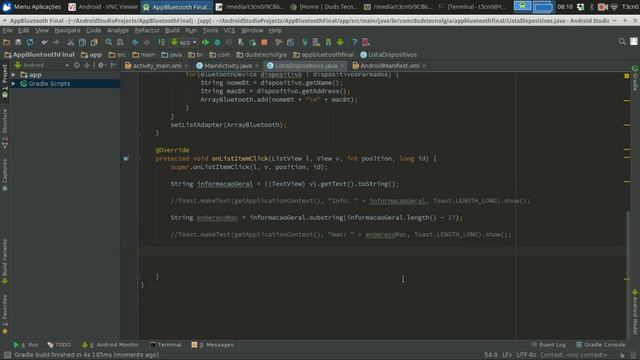
Task: Click the Back navigation arrow icon
Action: (135, 42)
